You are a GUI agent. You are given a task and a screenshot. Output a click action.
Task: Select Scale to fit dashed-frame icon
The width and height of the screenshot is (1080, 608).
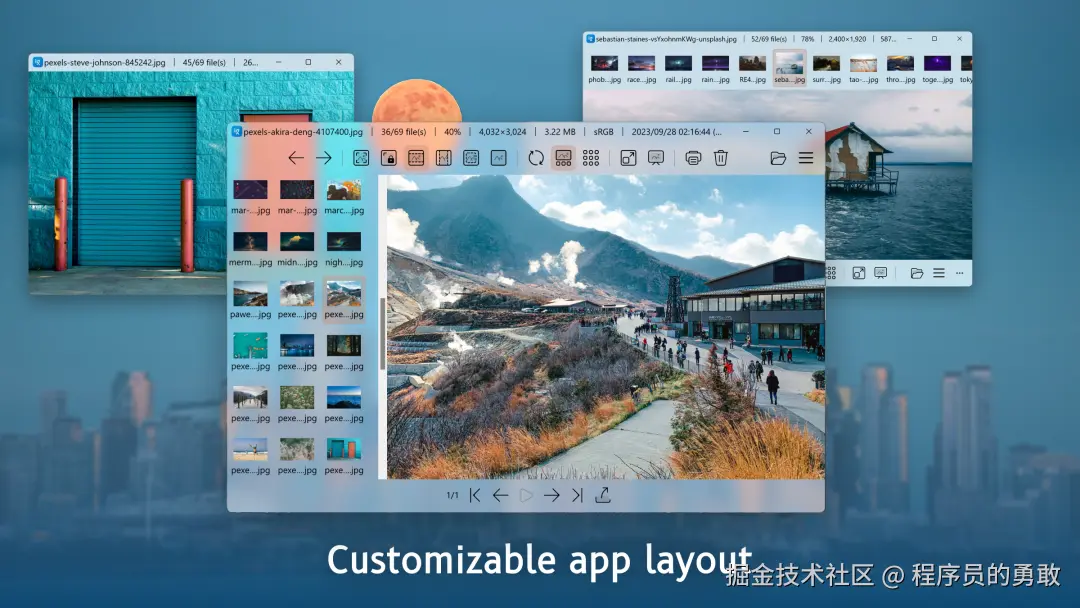pos(471,158)
